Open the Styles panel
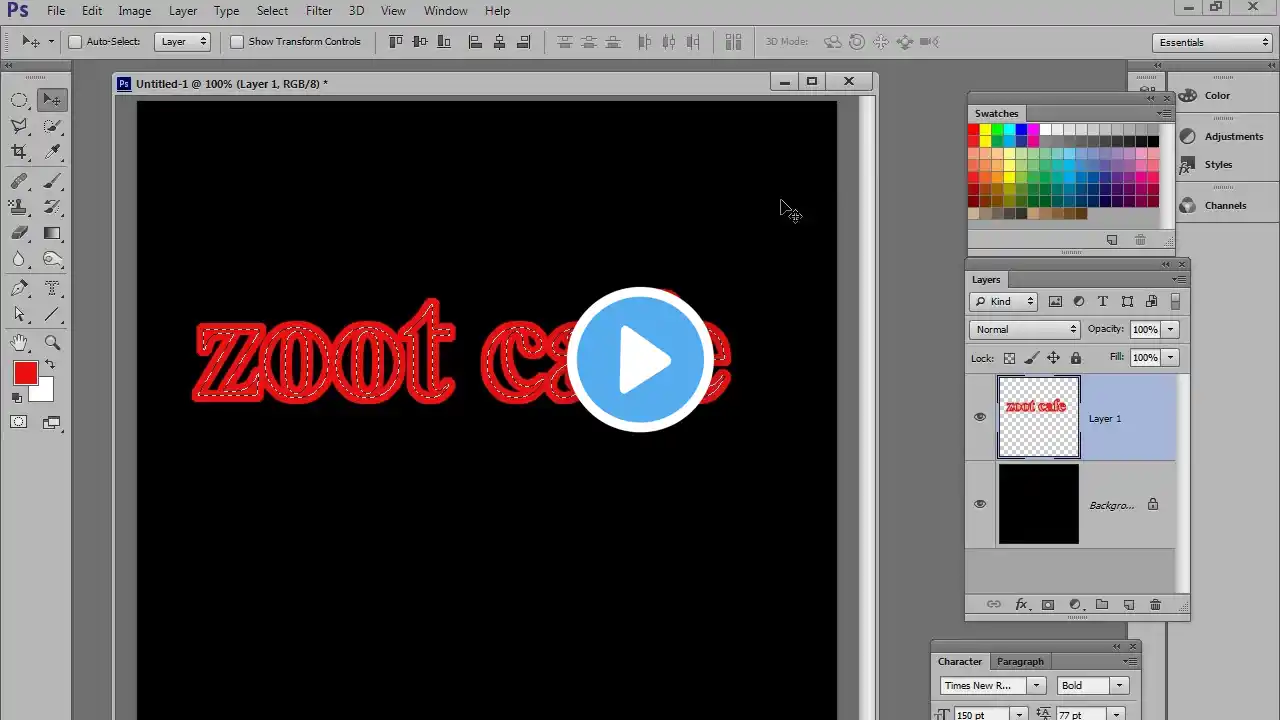This screenshot has width=1280, height=720. 1206,164
